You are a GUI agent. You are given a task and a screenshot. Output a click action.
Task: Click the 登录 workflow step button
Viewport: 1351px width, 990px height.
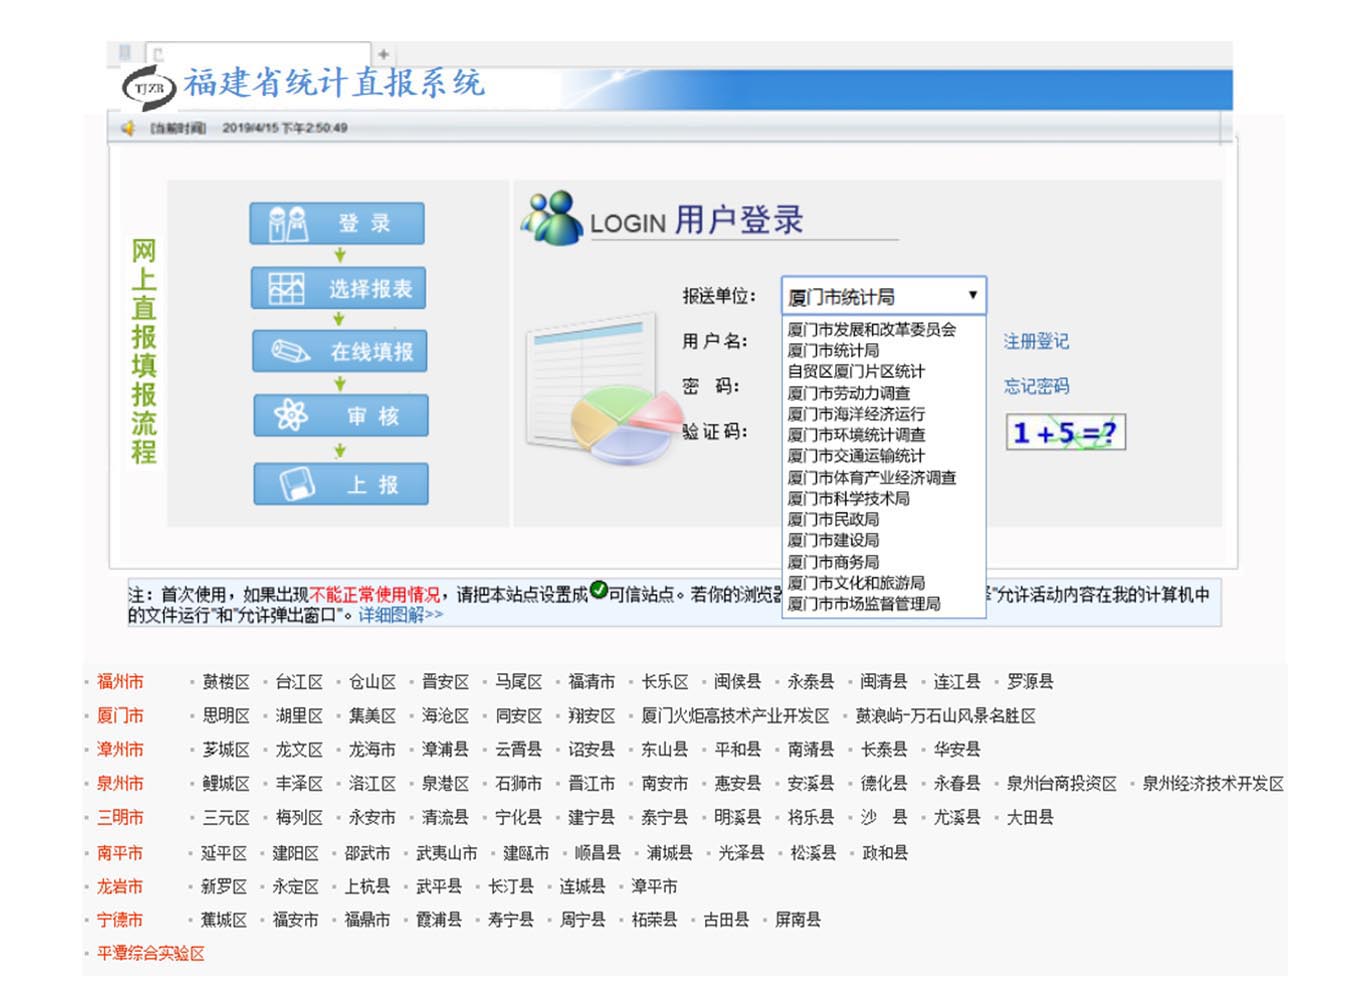tap(337, 223)
